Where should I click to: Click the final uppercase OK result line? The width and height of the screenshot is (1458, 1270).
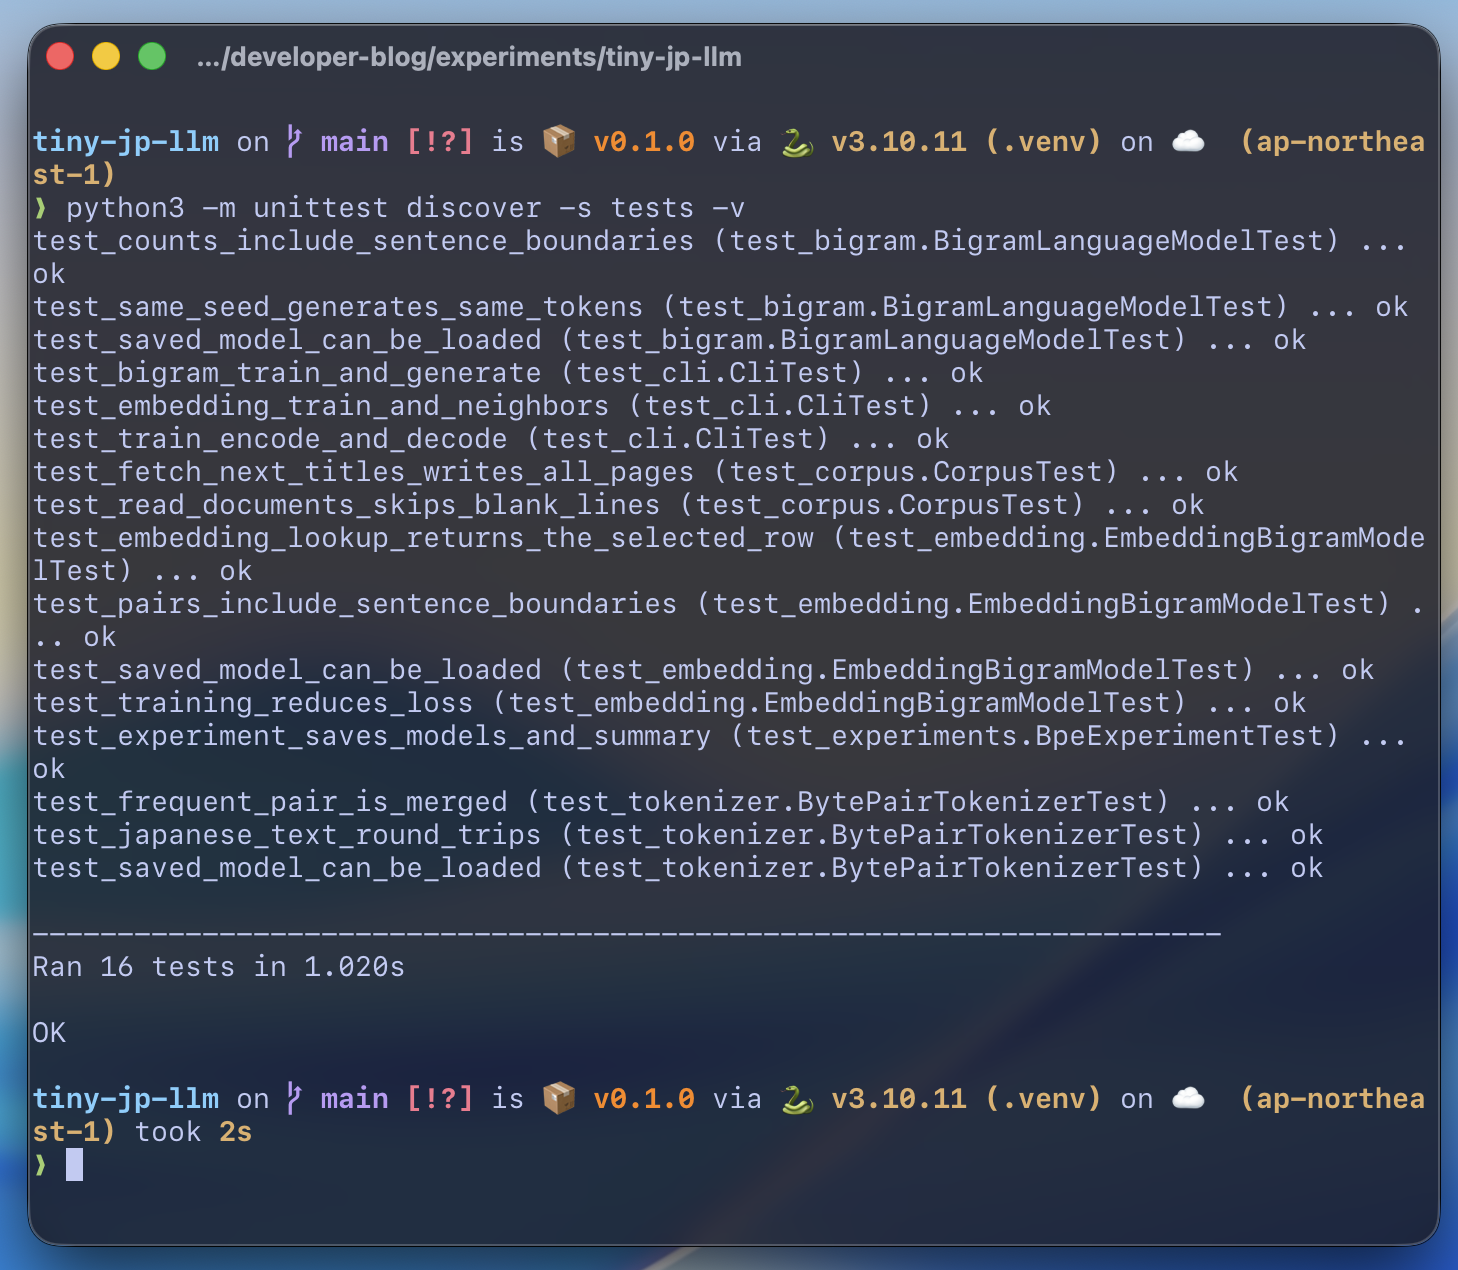point(49,1033)
